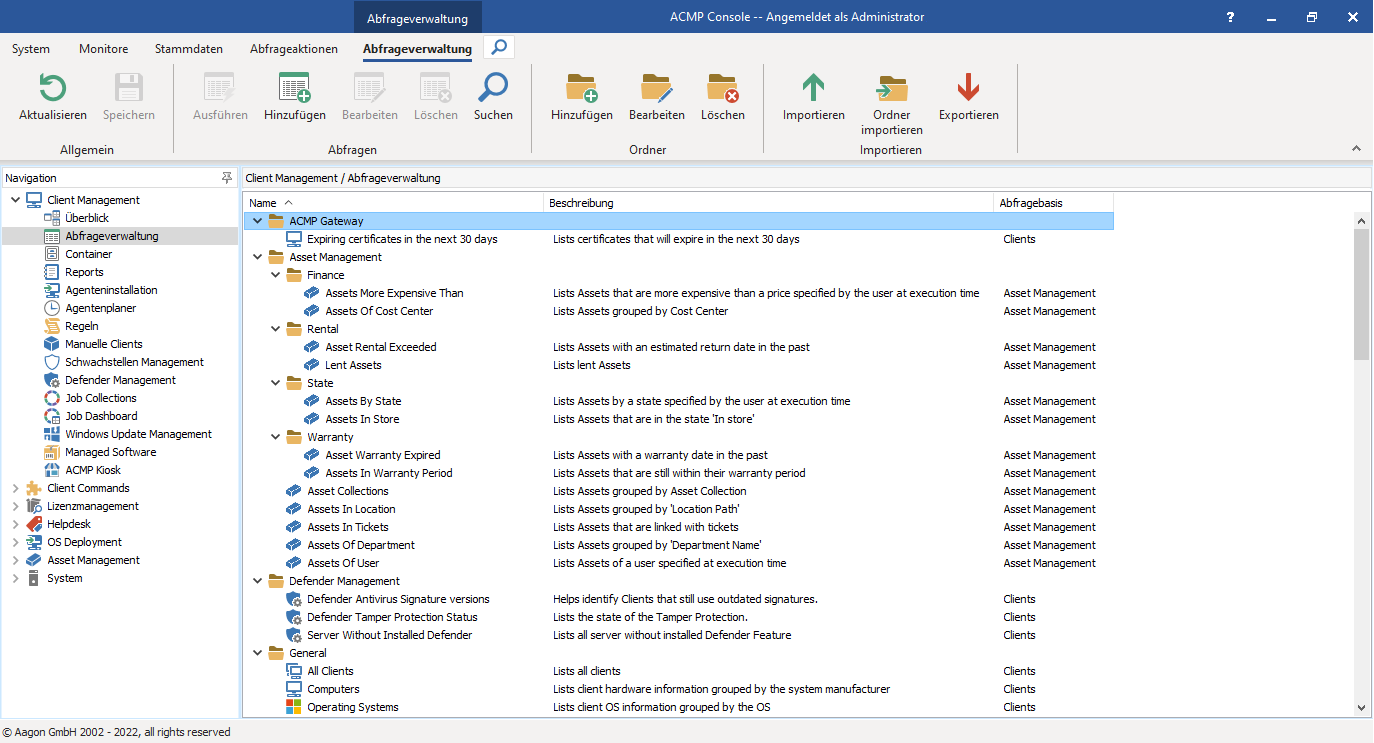This screenshot has height=743, width=1374.
Task: Open Regeln in the navigation tree
Action: click(x=82, y=326)
